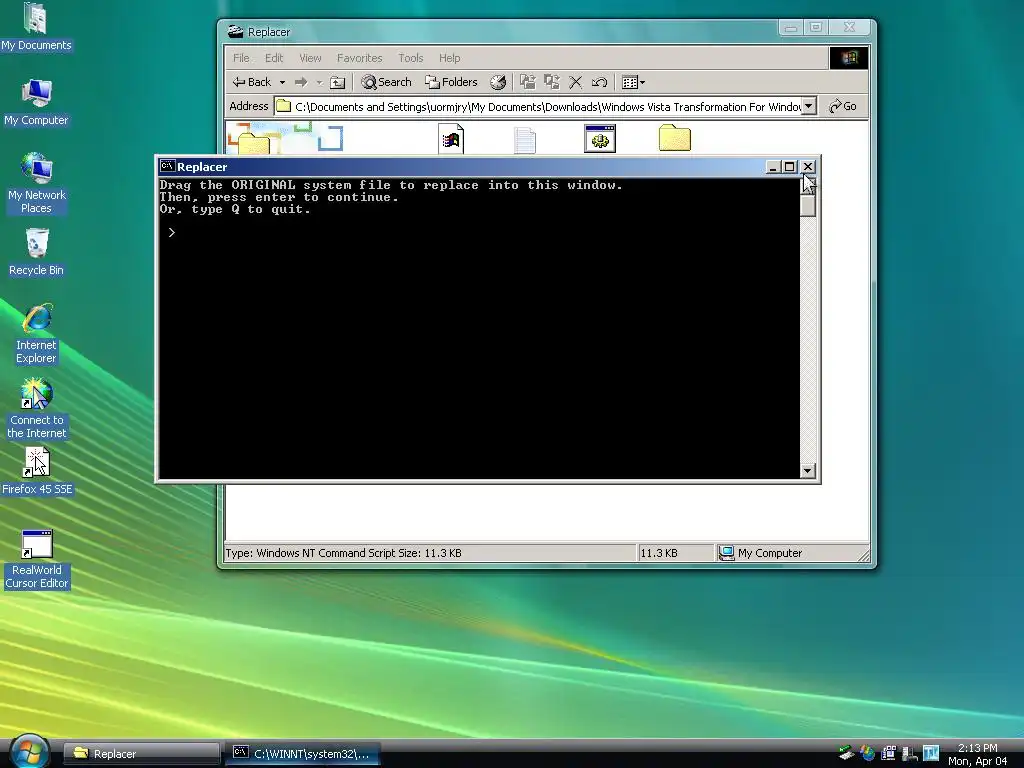Click the Explorer Replacer title bar icon
Screen dimensions: 1024x768
click(235, 31)
